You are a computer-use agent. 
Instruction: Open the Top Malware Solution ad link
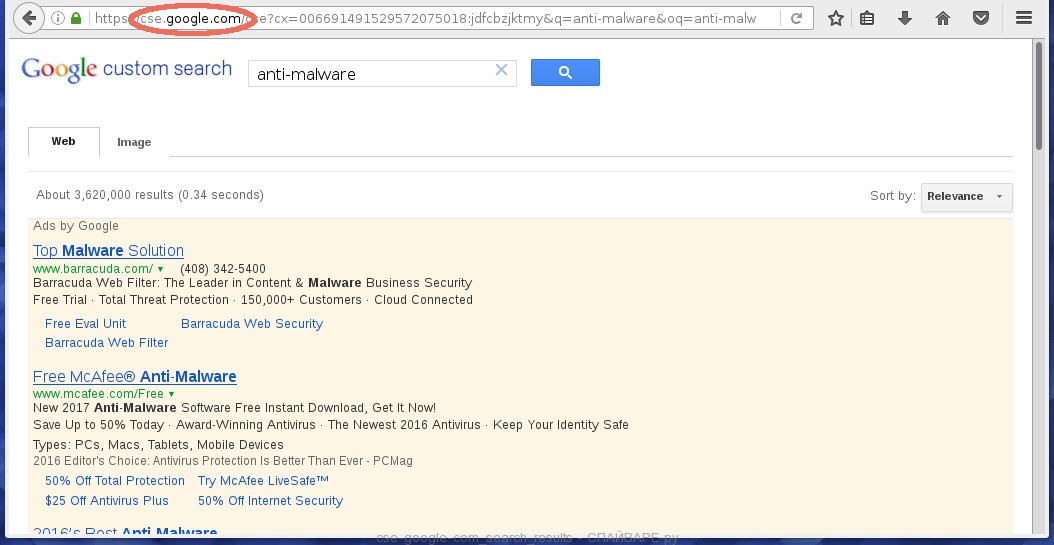pyautogui.click(x=108, y=251)
